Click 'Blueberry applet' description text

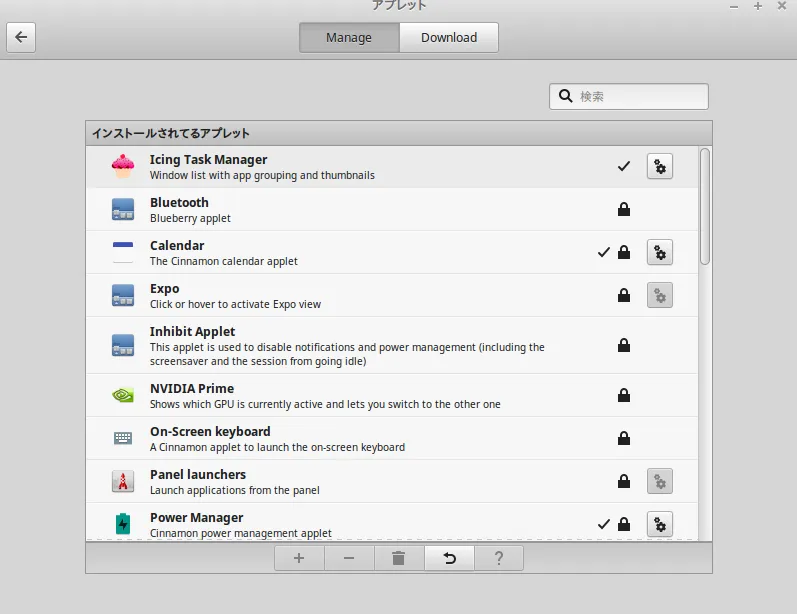tap(190, 219)
